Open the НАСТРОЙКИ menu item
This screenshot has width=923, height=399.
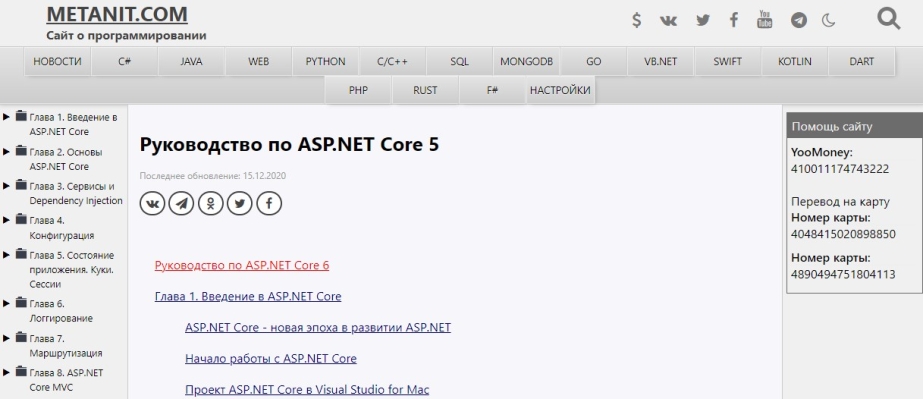(x=560, y=90)
